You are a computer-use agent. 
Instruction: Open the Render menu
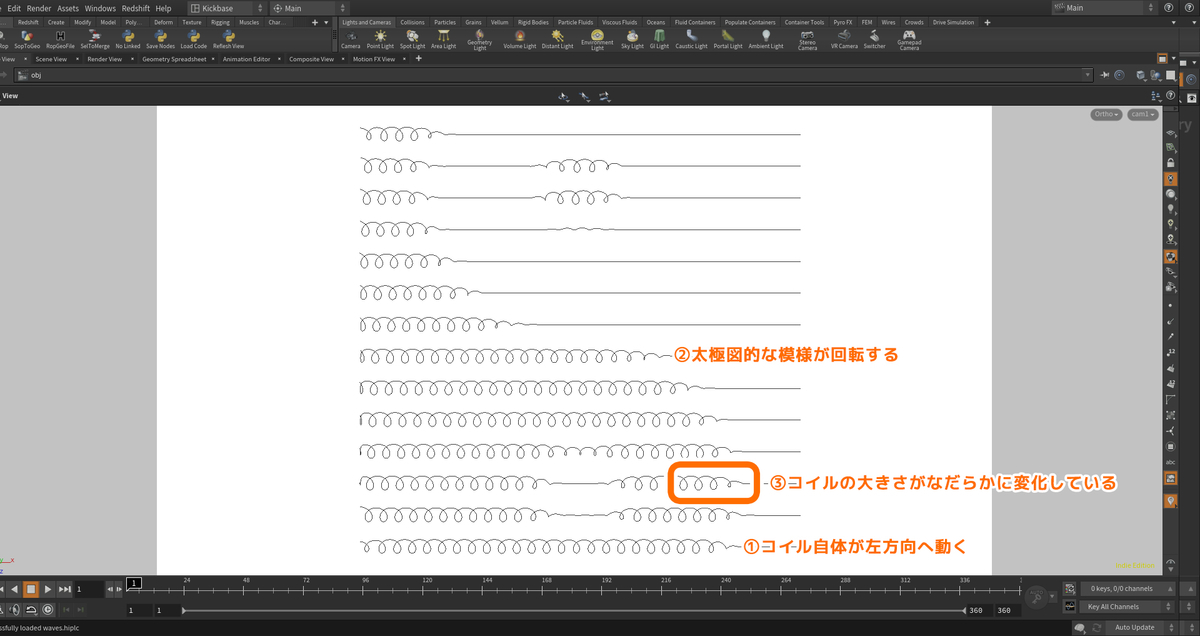(x=39, y=8)
